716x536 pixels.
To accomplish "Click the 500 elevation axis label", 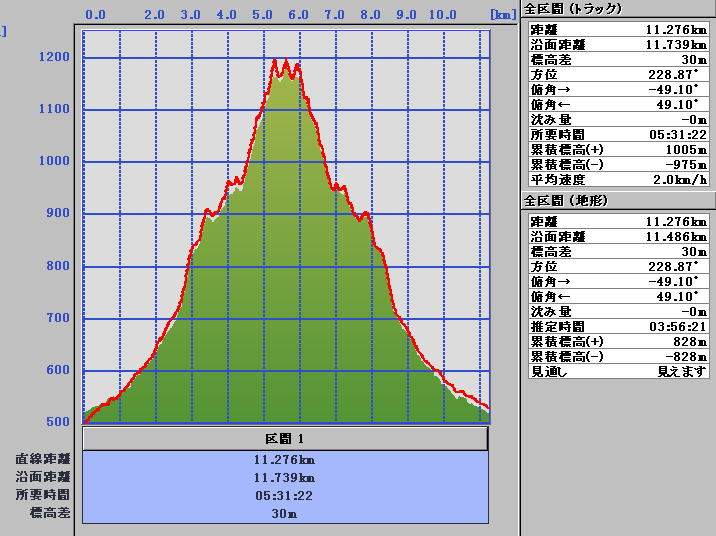I will pos(56,422).
